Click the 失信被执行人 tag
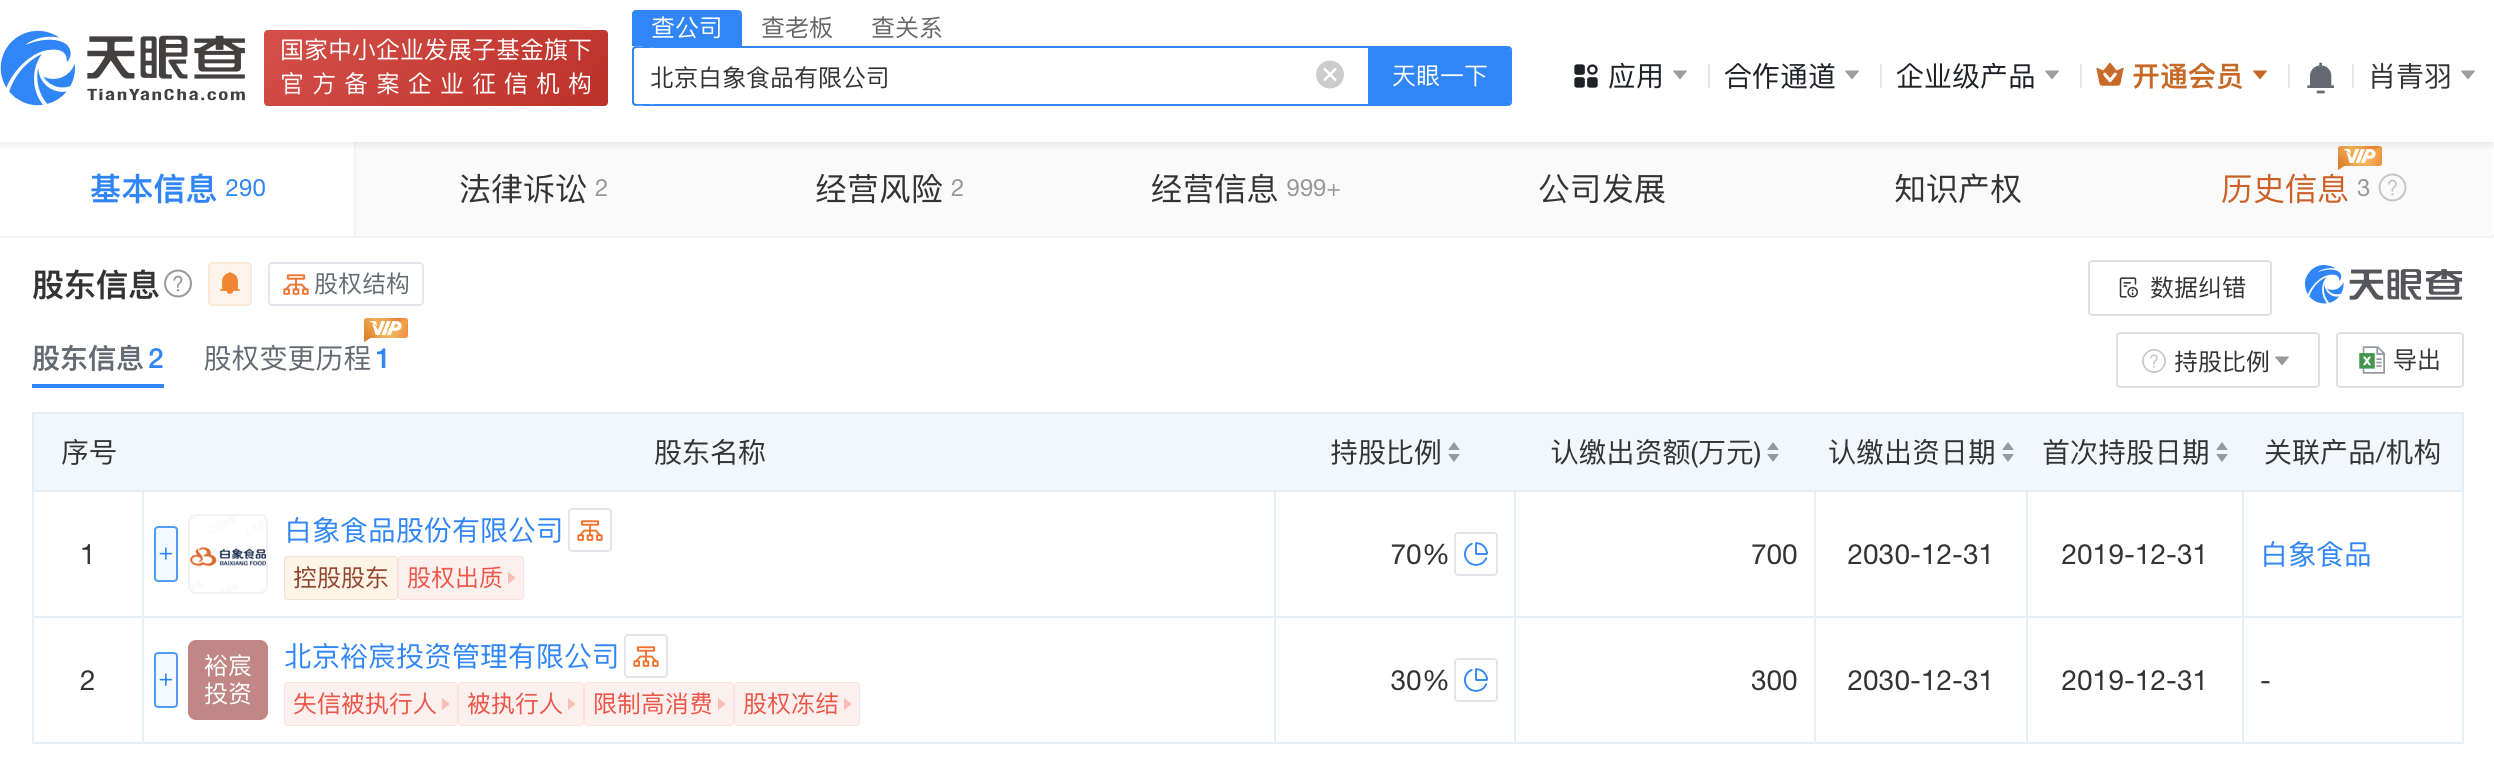2494x780 pixels. pos(371,704)
